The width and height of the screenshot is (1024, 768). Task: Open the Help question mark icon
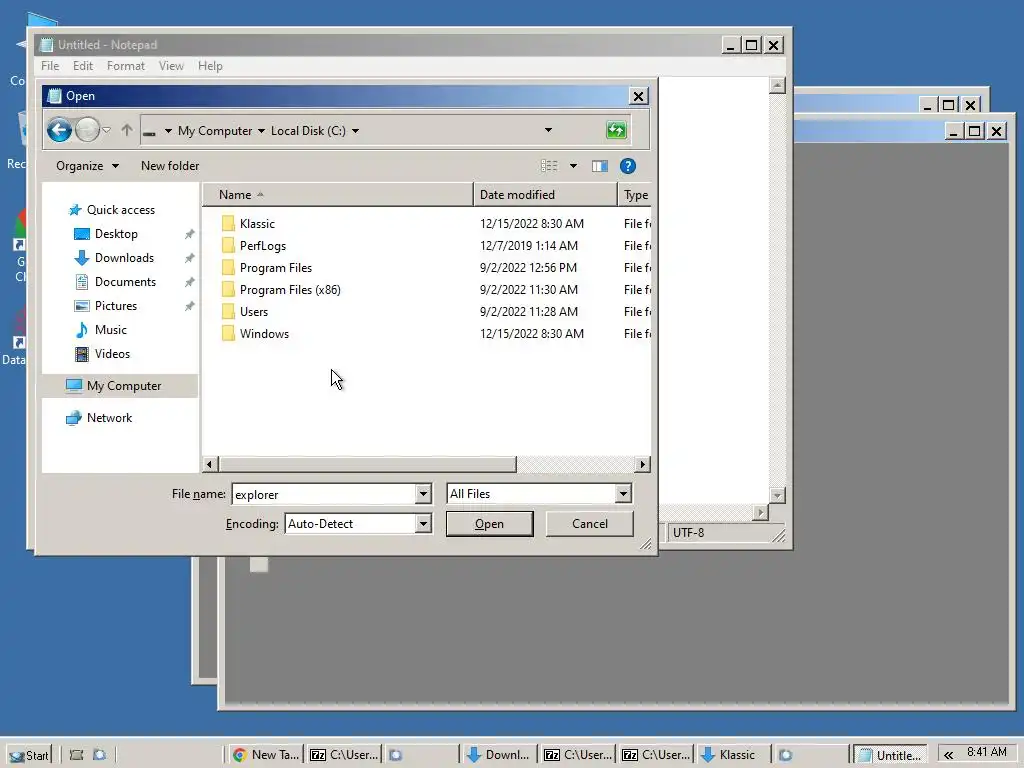pos(628,166)
